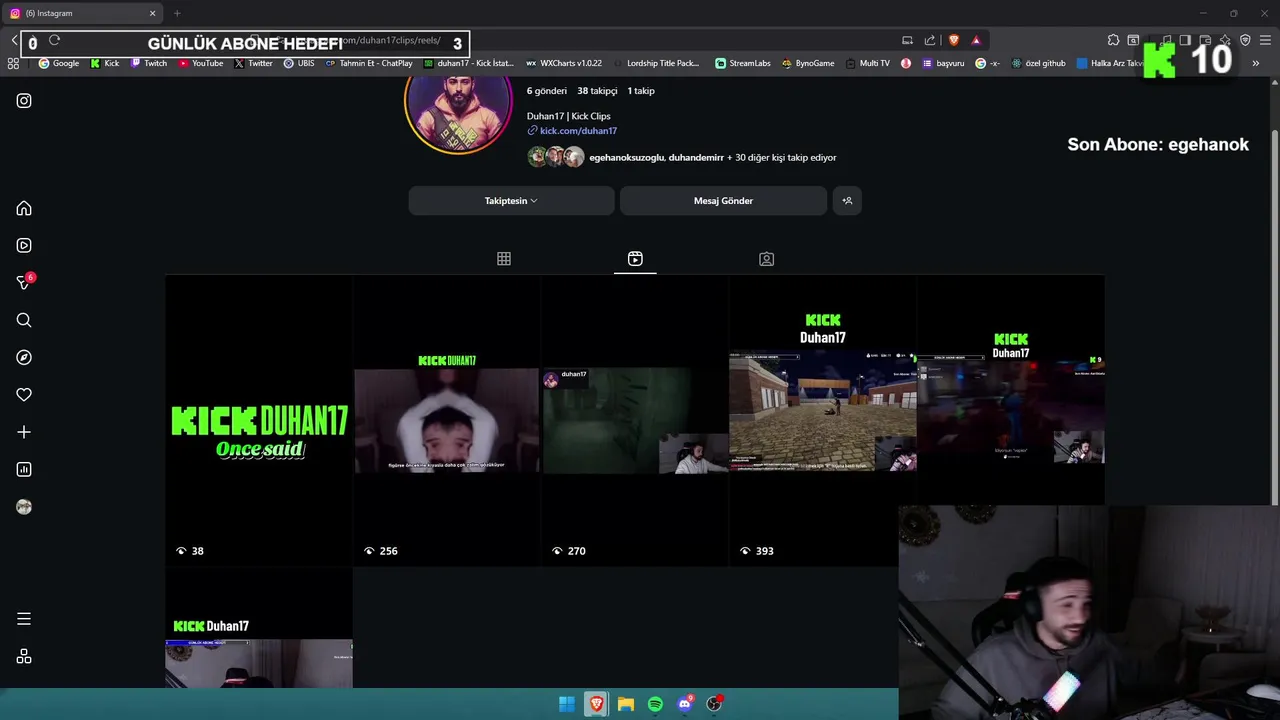
Task: Expand the Takiptesin following dropdown
Action: 511,201
